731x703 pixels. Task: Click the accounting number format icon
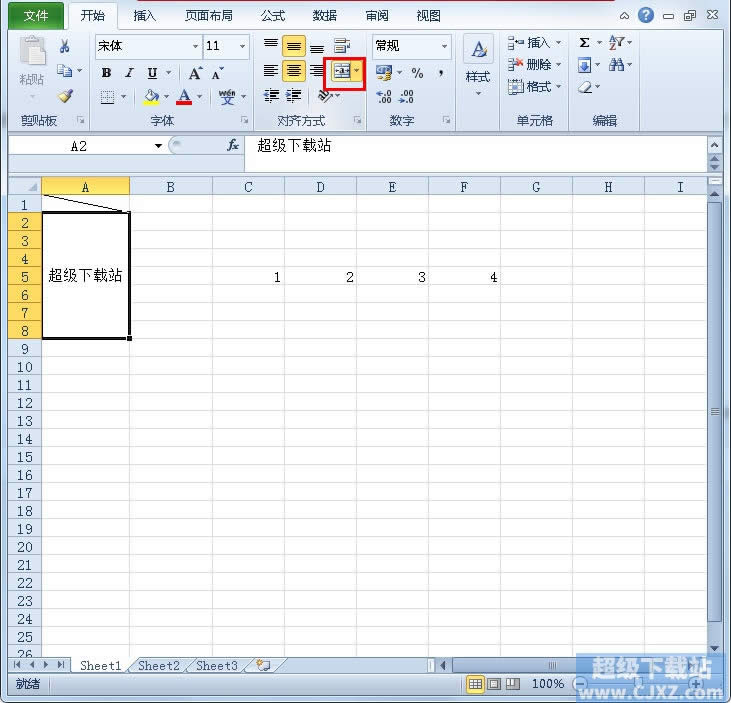[384, 73]
